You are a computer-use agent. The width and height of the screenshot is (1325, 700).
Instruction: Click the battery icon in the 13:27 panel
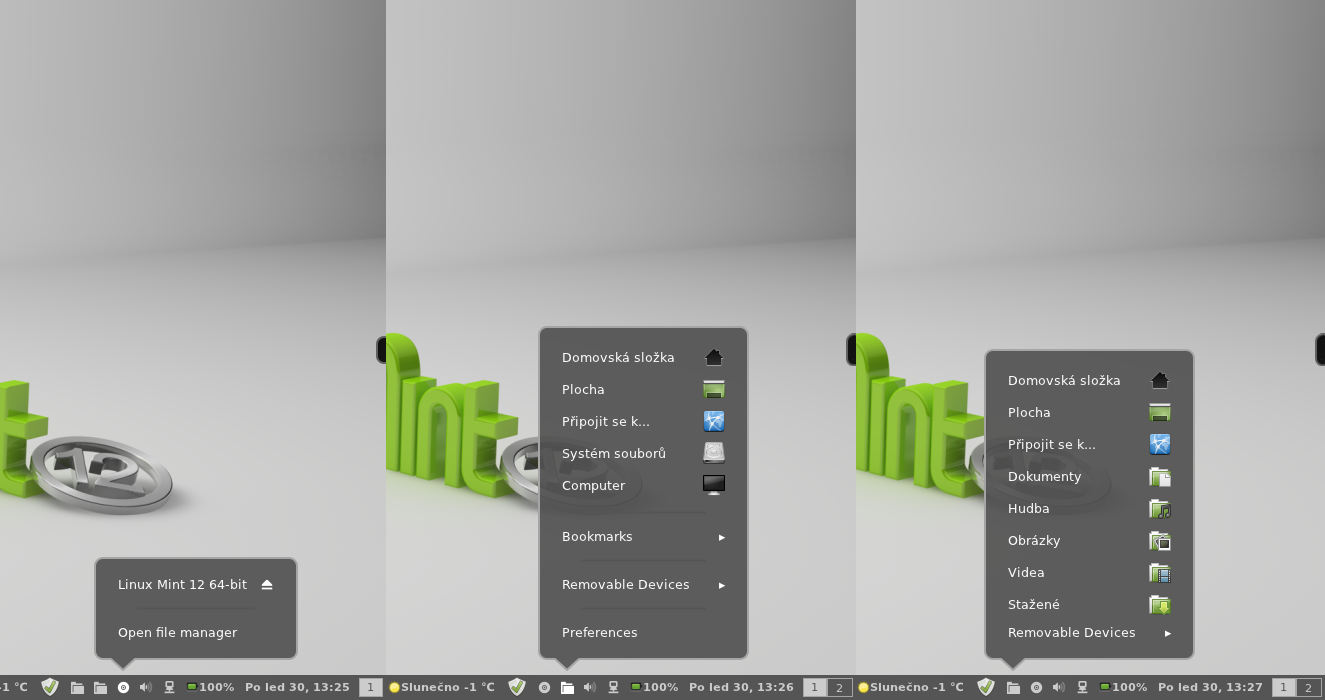pos(1105,687)
